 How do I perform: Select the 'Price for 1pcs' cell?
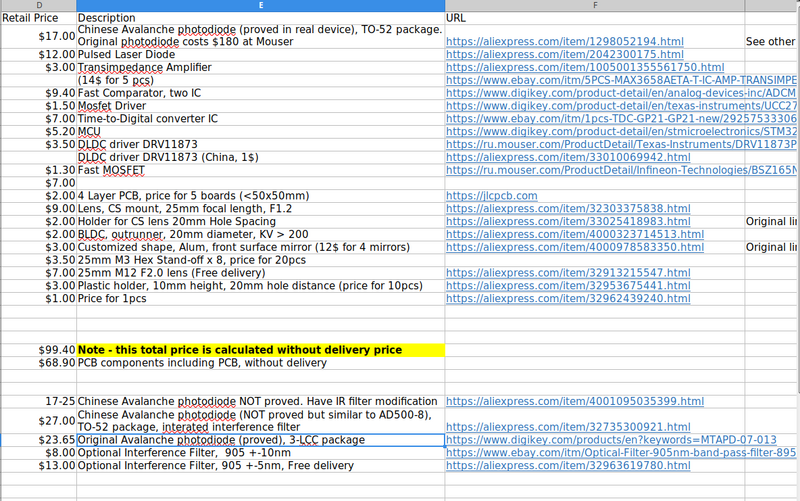[x=261, y=298]
